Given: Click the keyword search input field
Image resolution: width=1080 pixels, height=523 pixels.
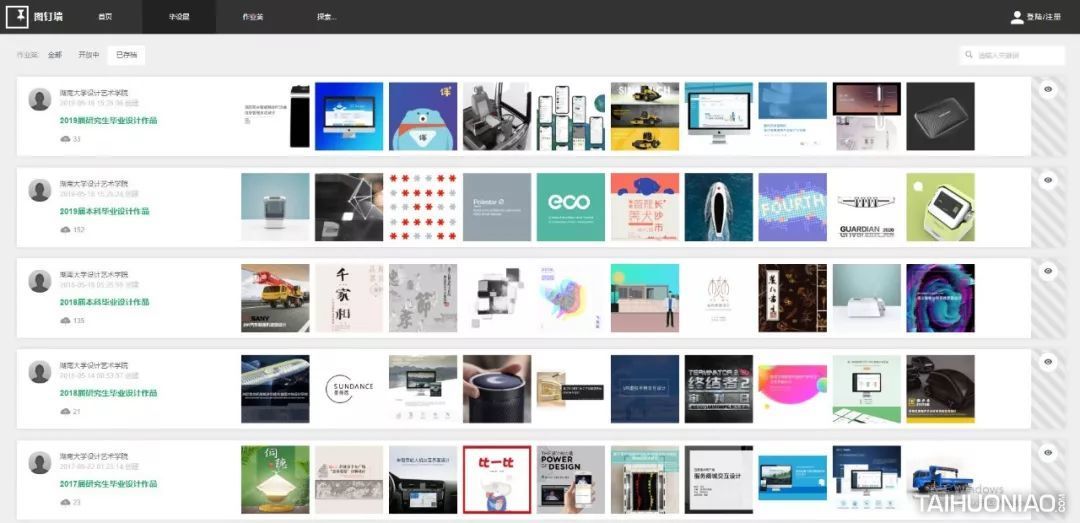Looking at the screenshot, I should click(1012, 55).
